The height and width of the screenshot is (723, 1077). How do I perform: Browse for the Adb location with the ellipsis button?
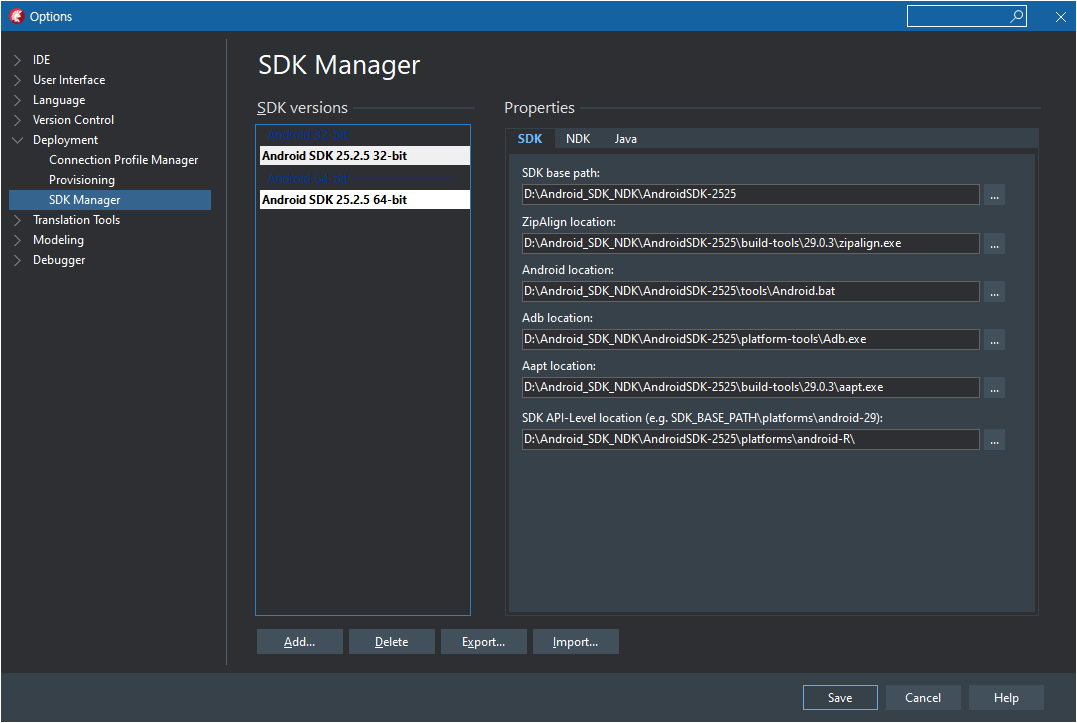(x=994, y=339)
